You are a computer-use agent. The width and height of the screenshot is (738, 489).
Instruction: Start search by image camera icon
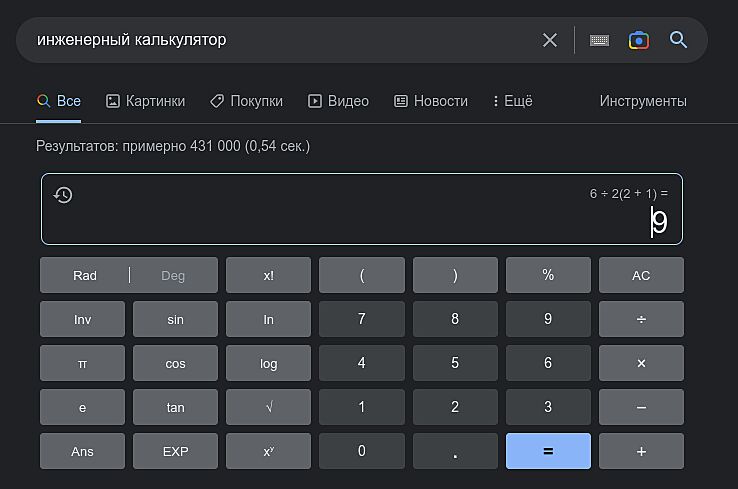(639, 40)
